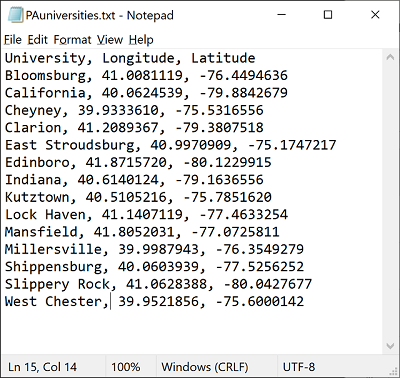
Task: Click on the Mansfield line
Action: click(142, 232)
